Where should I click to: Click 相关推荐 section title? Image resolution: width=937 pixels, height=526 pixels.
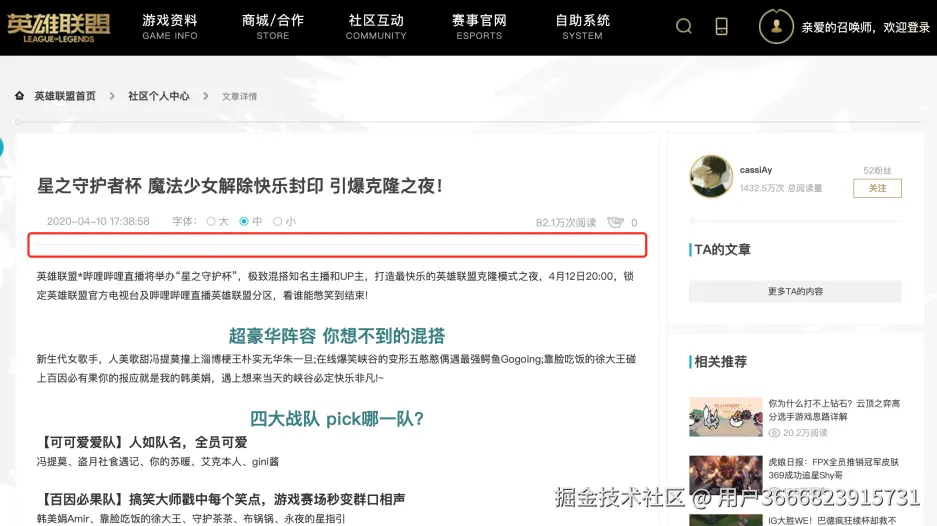click(720, 362)
